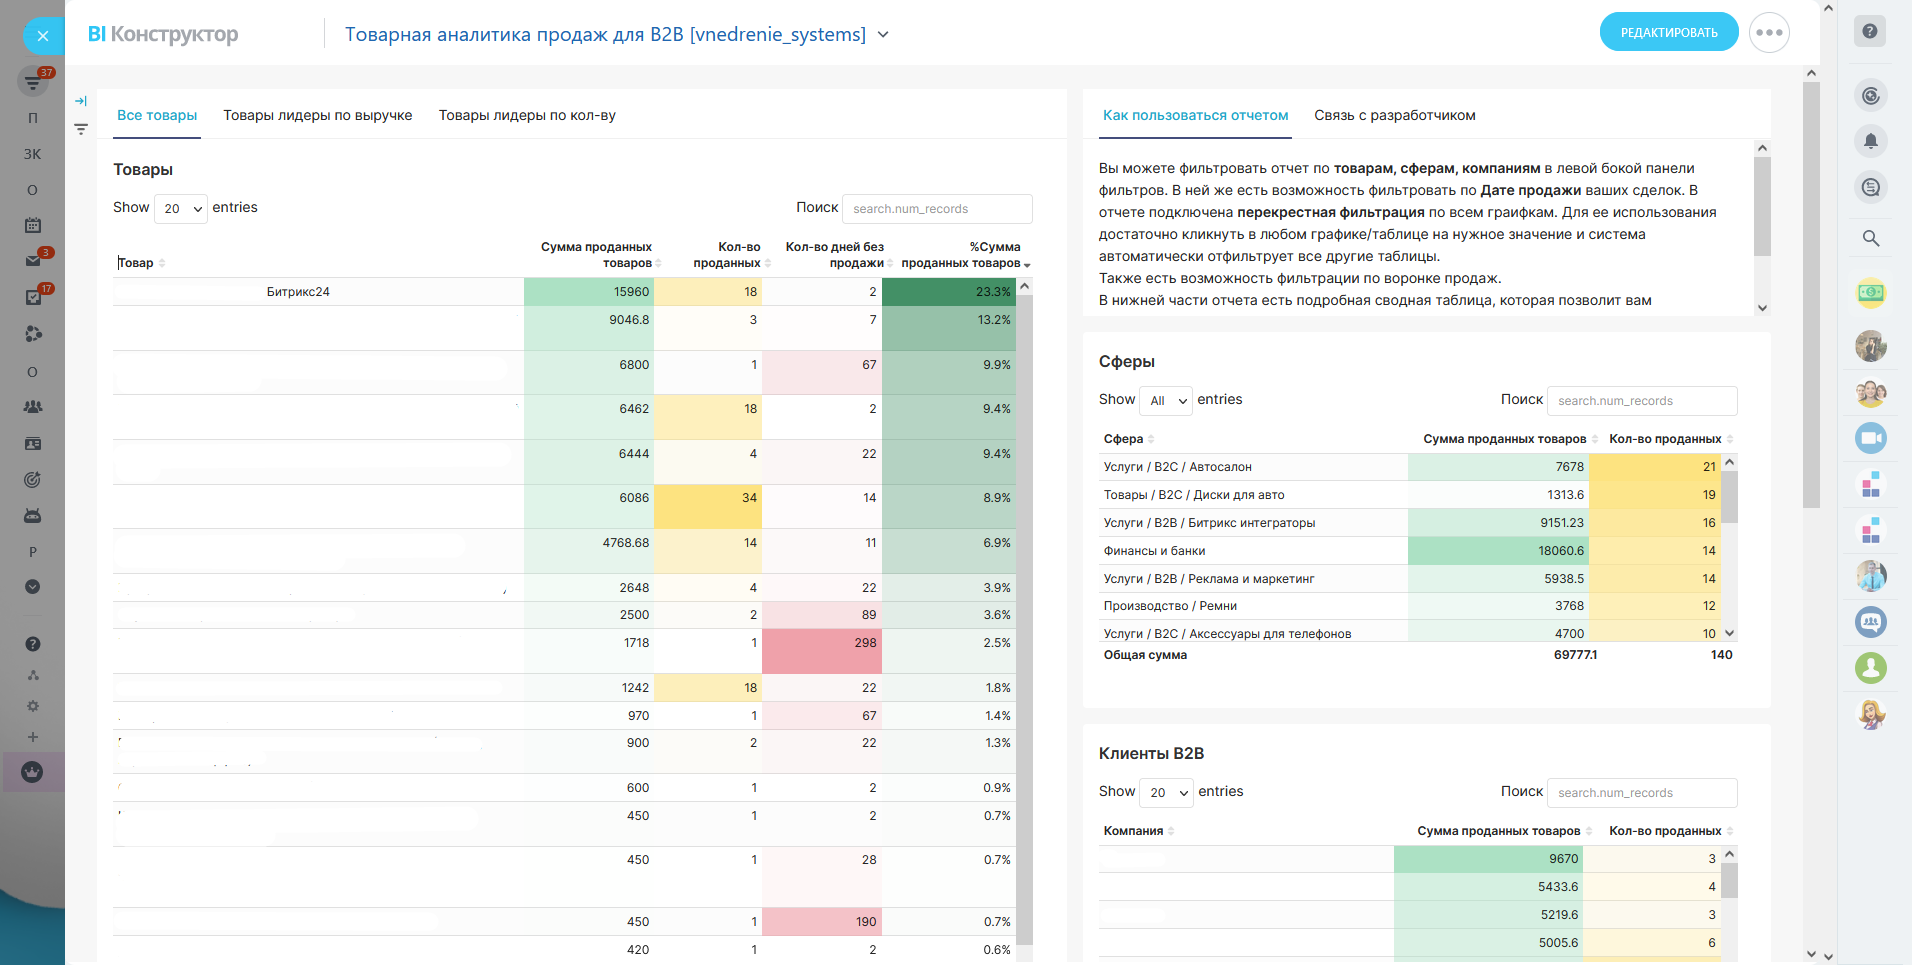The image size is (1912, 965).
Task: Click the Клиенты B2B search input field
Action: point(1641,793)
